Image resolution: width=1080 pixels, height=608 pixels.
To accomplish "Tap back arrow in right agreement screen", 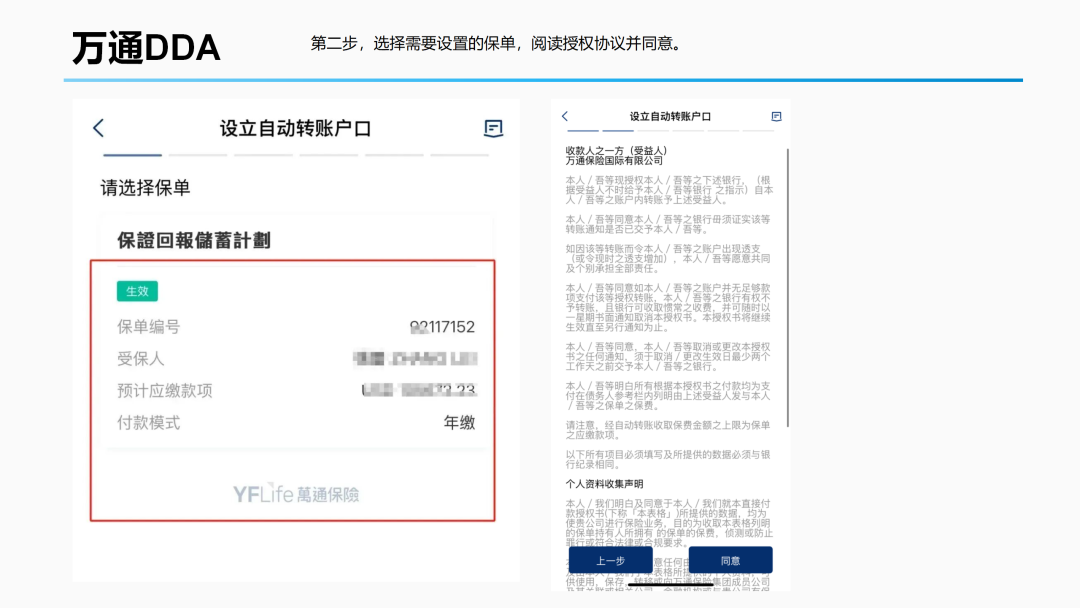I will [x=565, y=116].
